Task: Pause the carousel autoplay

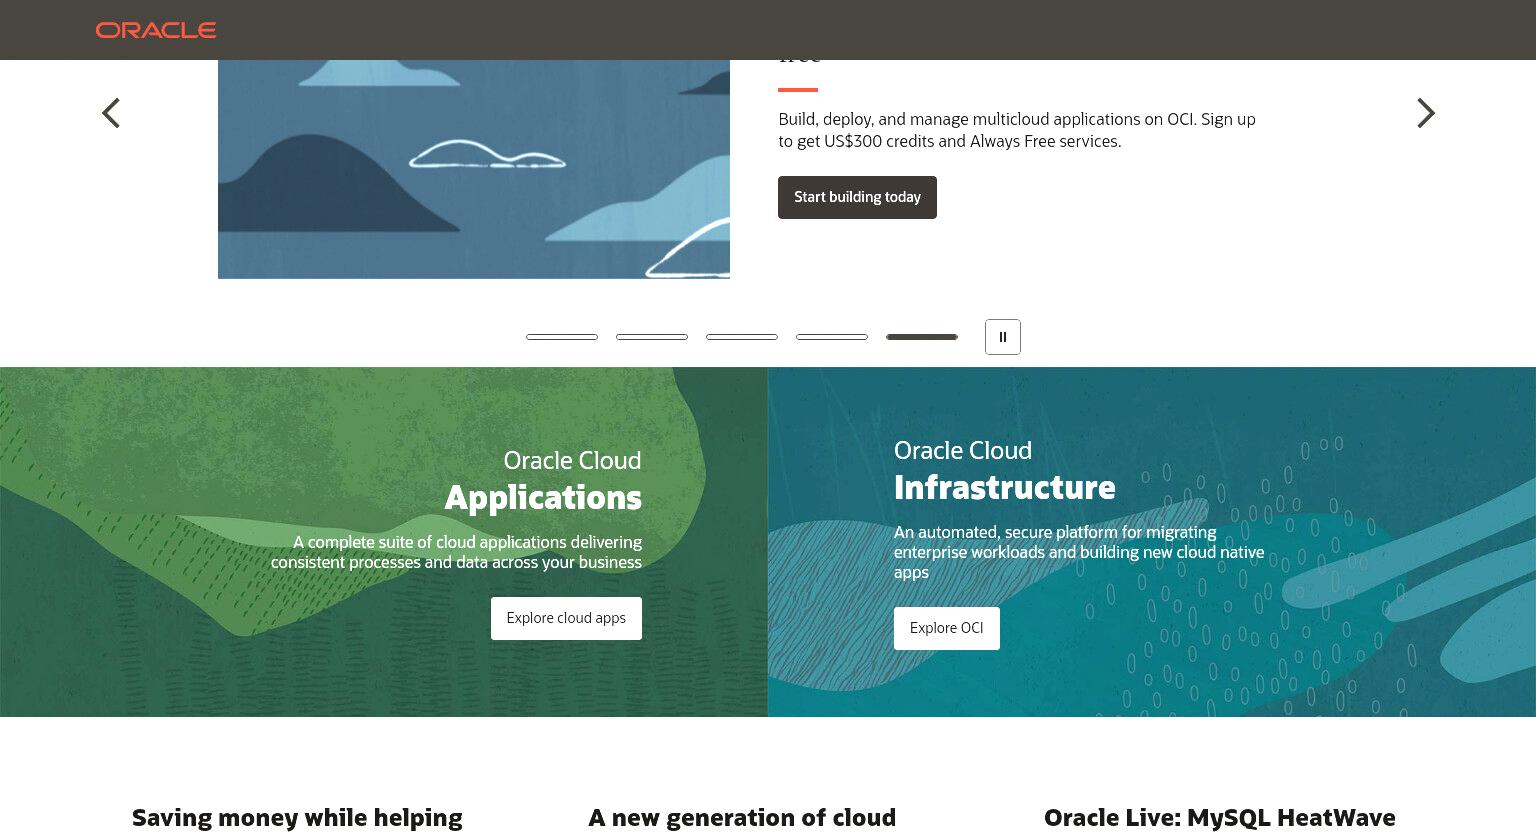Action: [1002, 337]
